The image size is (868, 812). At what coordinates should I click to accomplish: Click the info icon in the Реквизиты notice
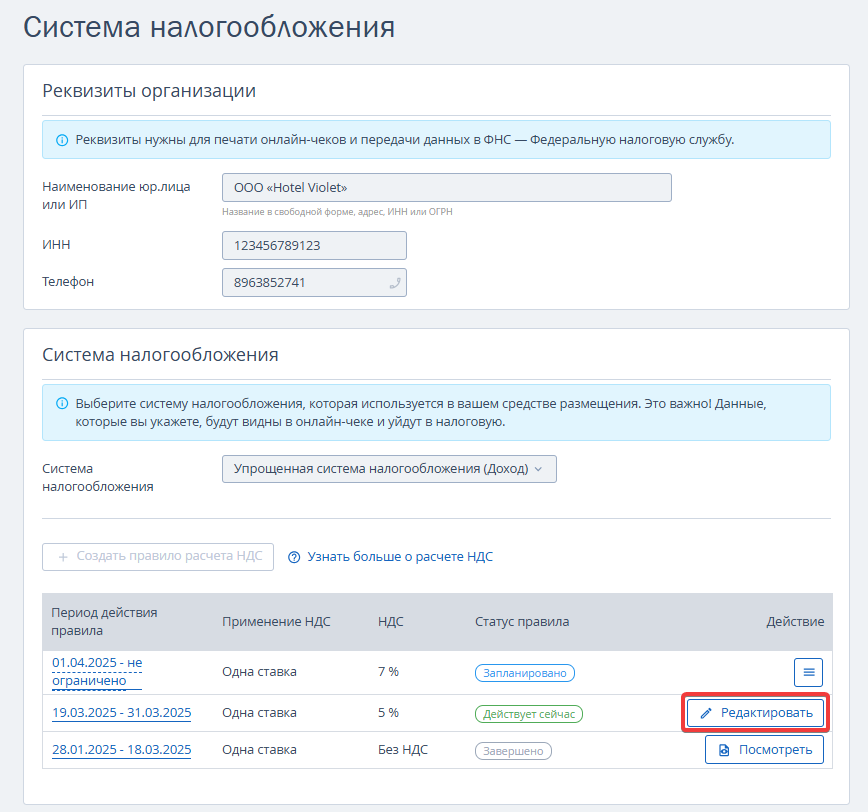(62, 140)
